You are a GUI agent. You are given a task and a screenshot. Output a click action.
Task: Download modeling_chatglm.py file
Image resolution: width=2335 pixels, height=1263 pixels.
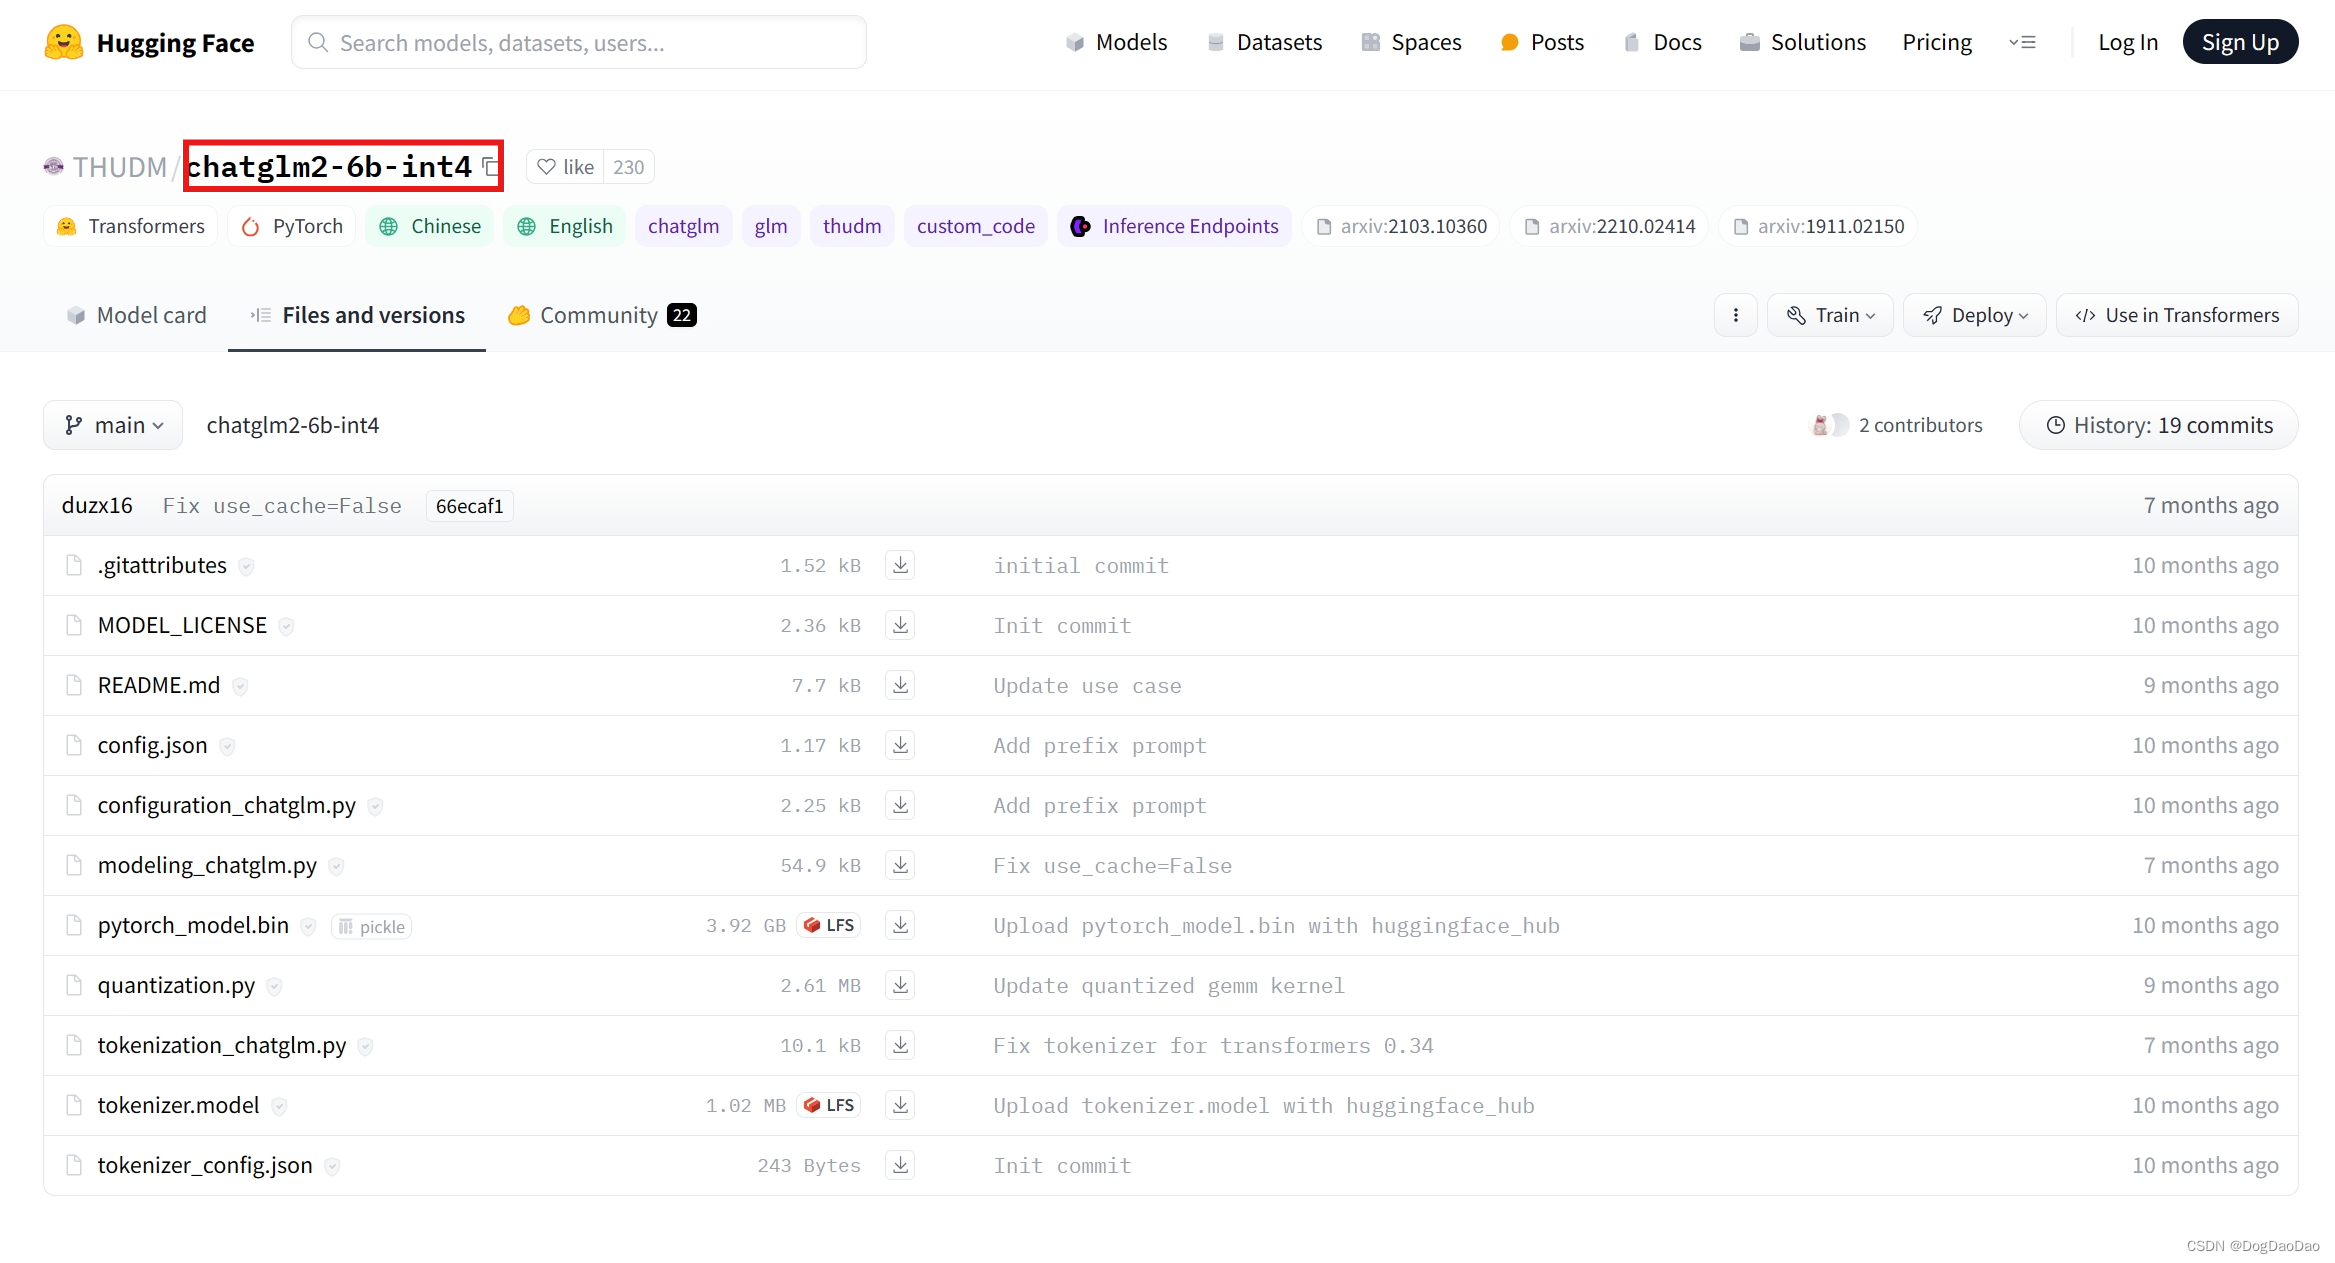900,865
